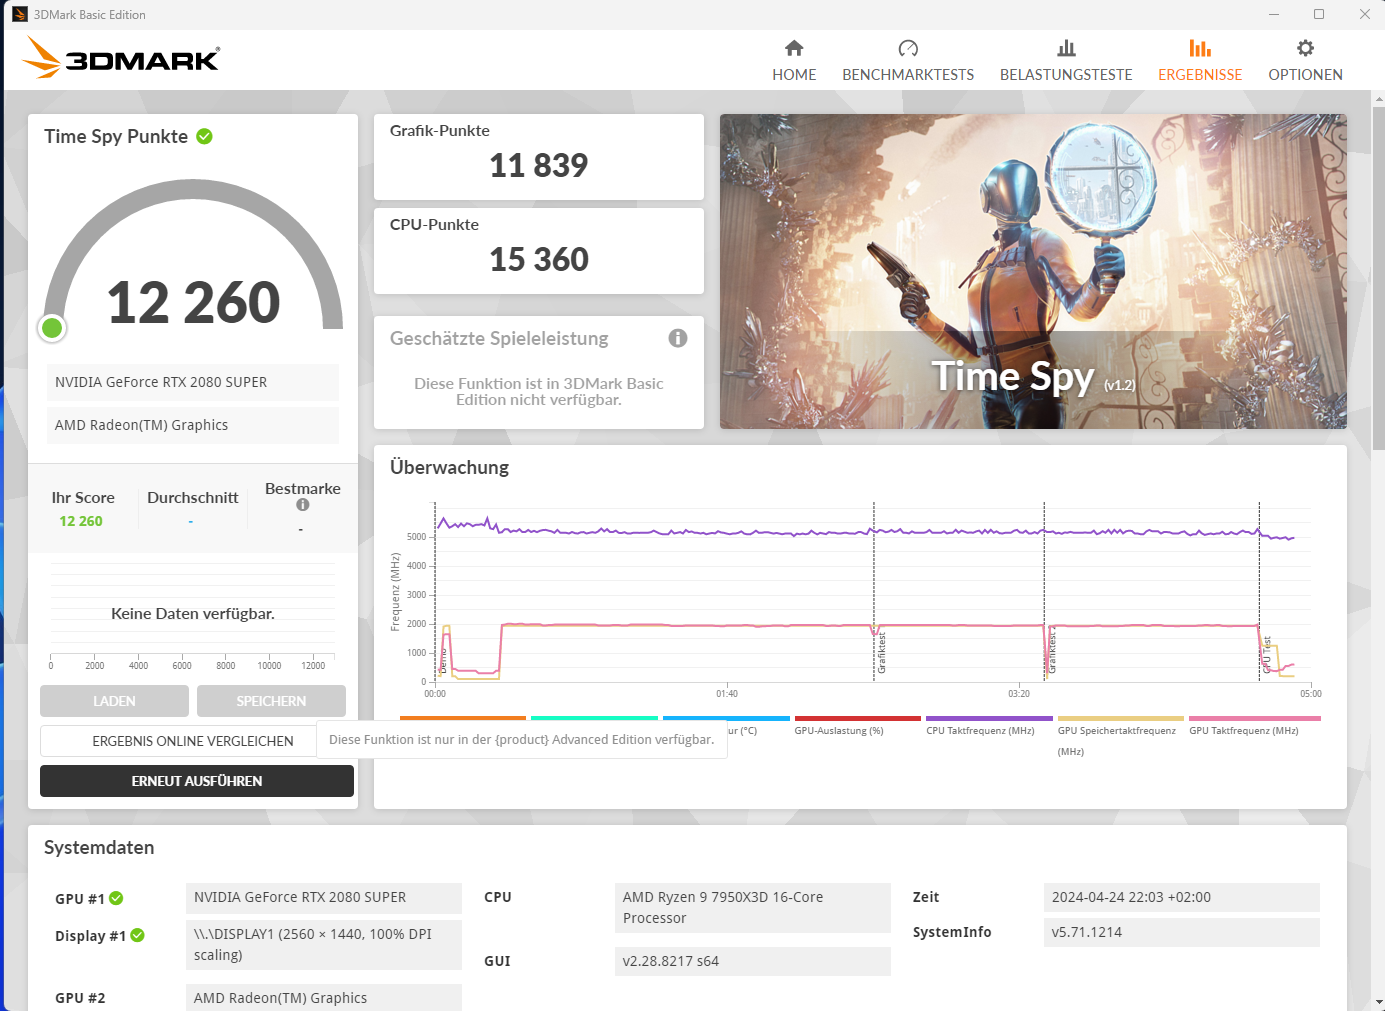Switch to BENCHMARKTESTS tab
The height and width of the screenshot is (1011, 1385).
pyautogui.click(x=908, y=61)
